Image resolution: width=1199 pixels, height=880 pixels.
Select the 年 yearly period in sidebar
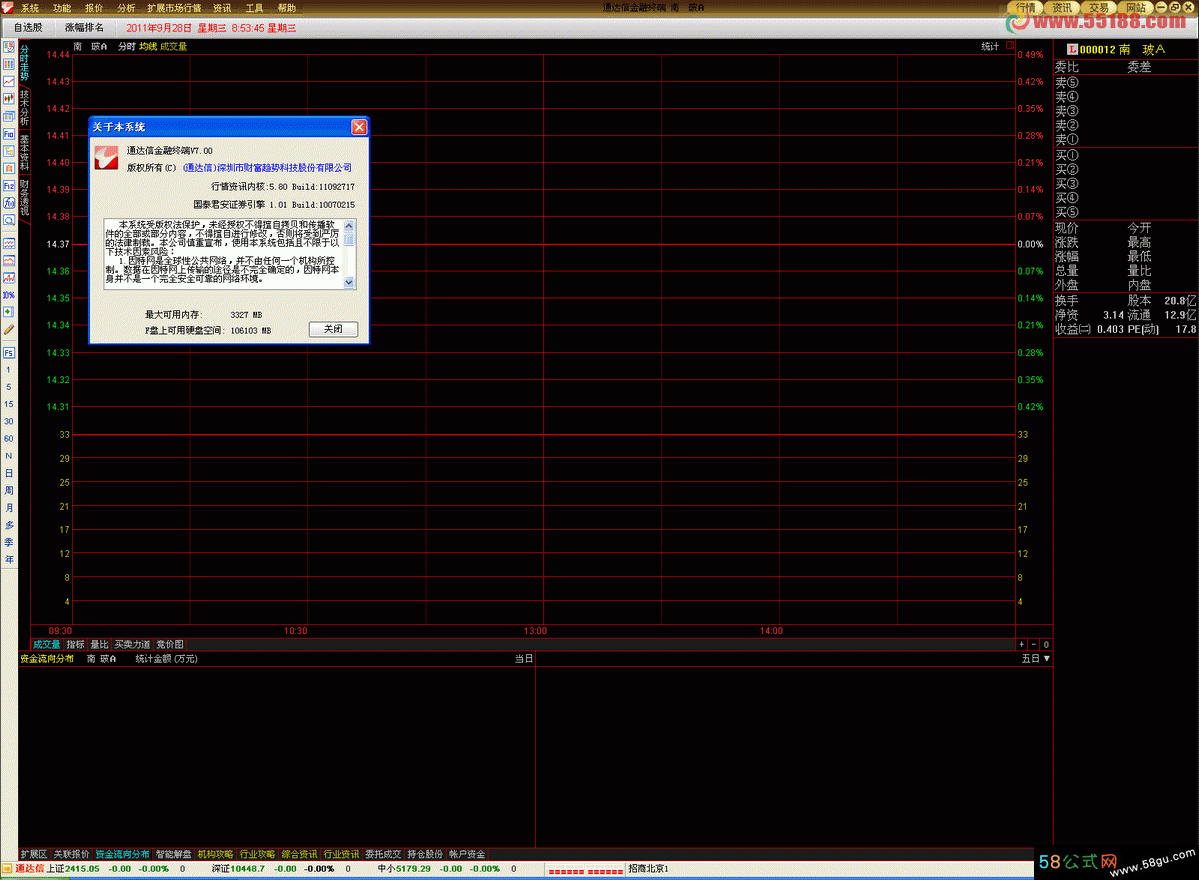click(x=8, y=560)
